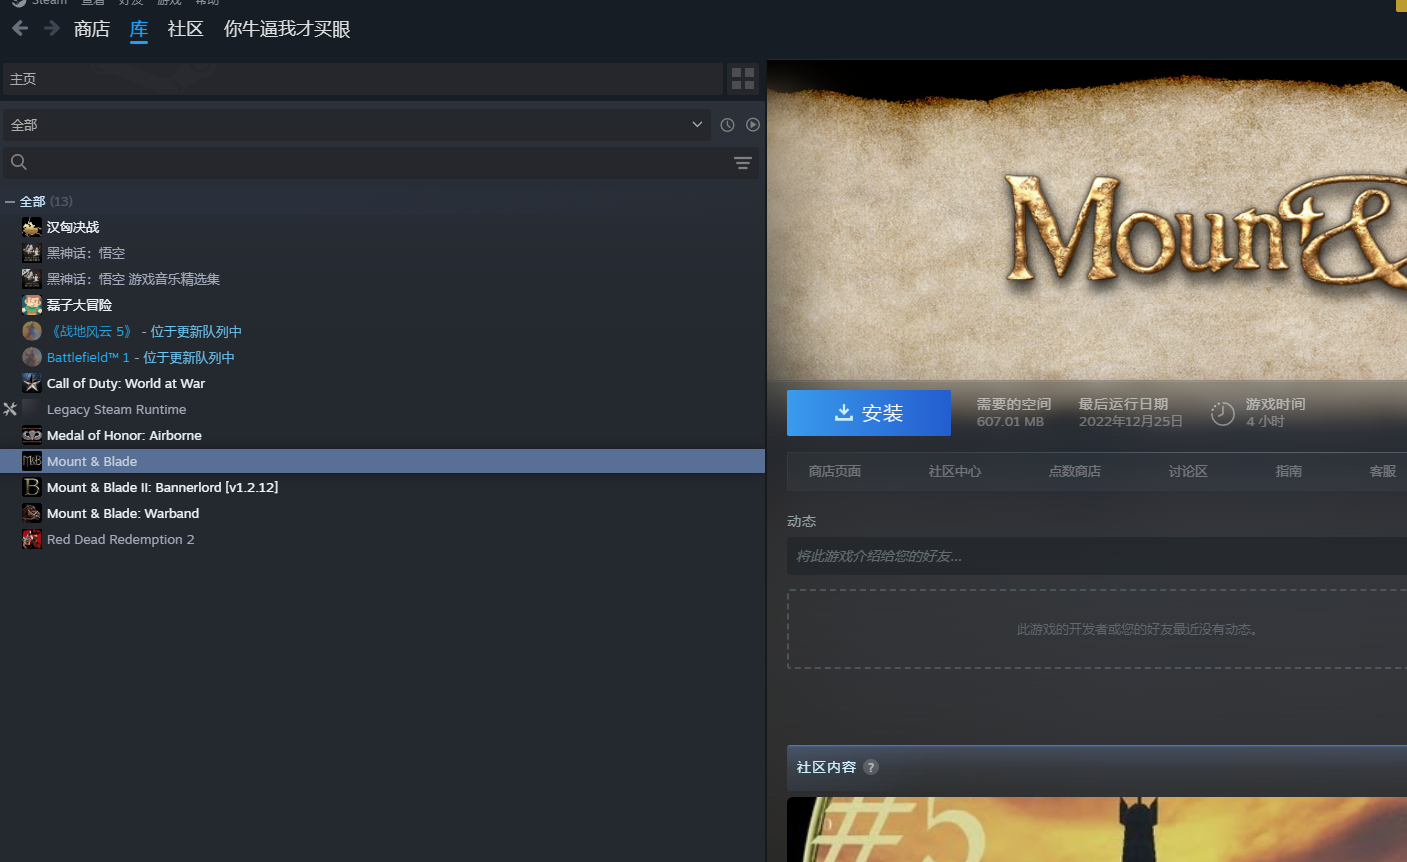Viewport: 1407px width, 862px height.
Task: Select Mount & Blade: Warband
Action: point(123,513)
